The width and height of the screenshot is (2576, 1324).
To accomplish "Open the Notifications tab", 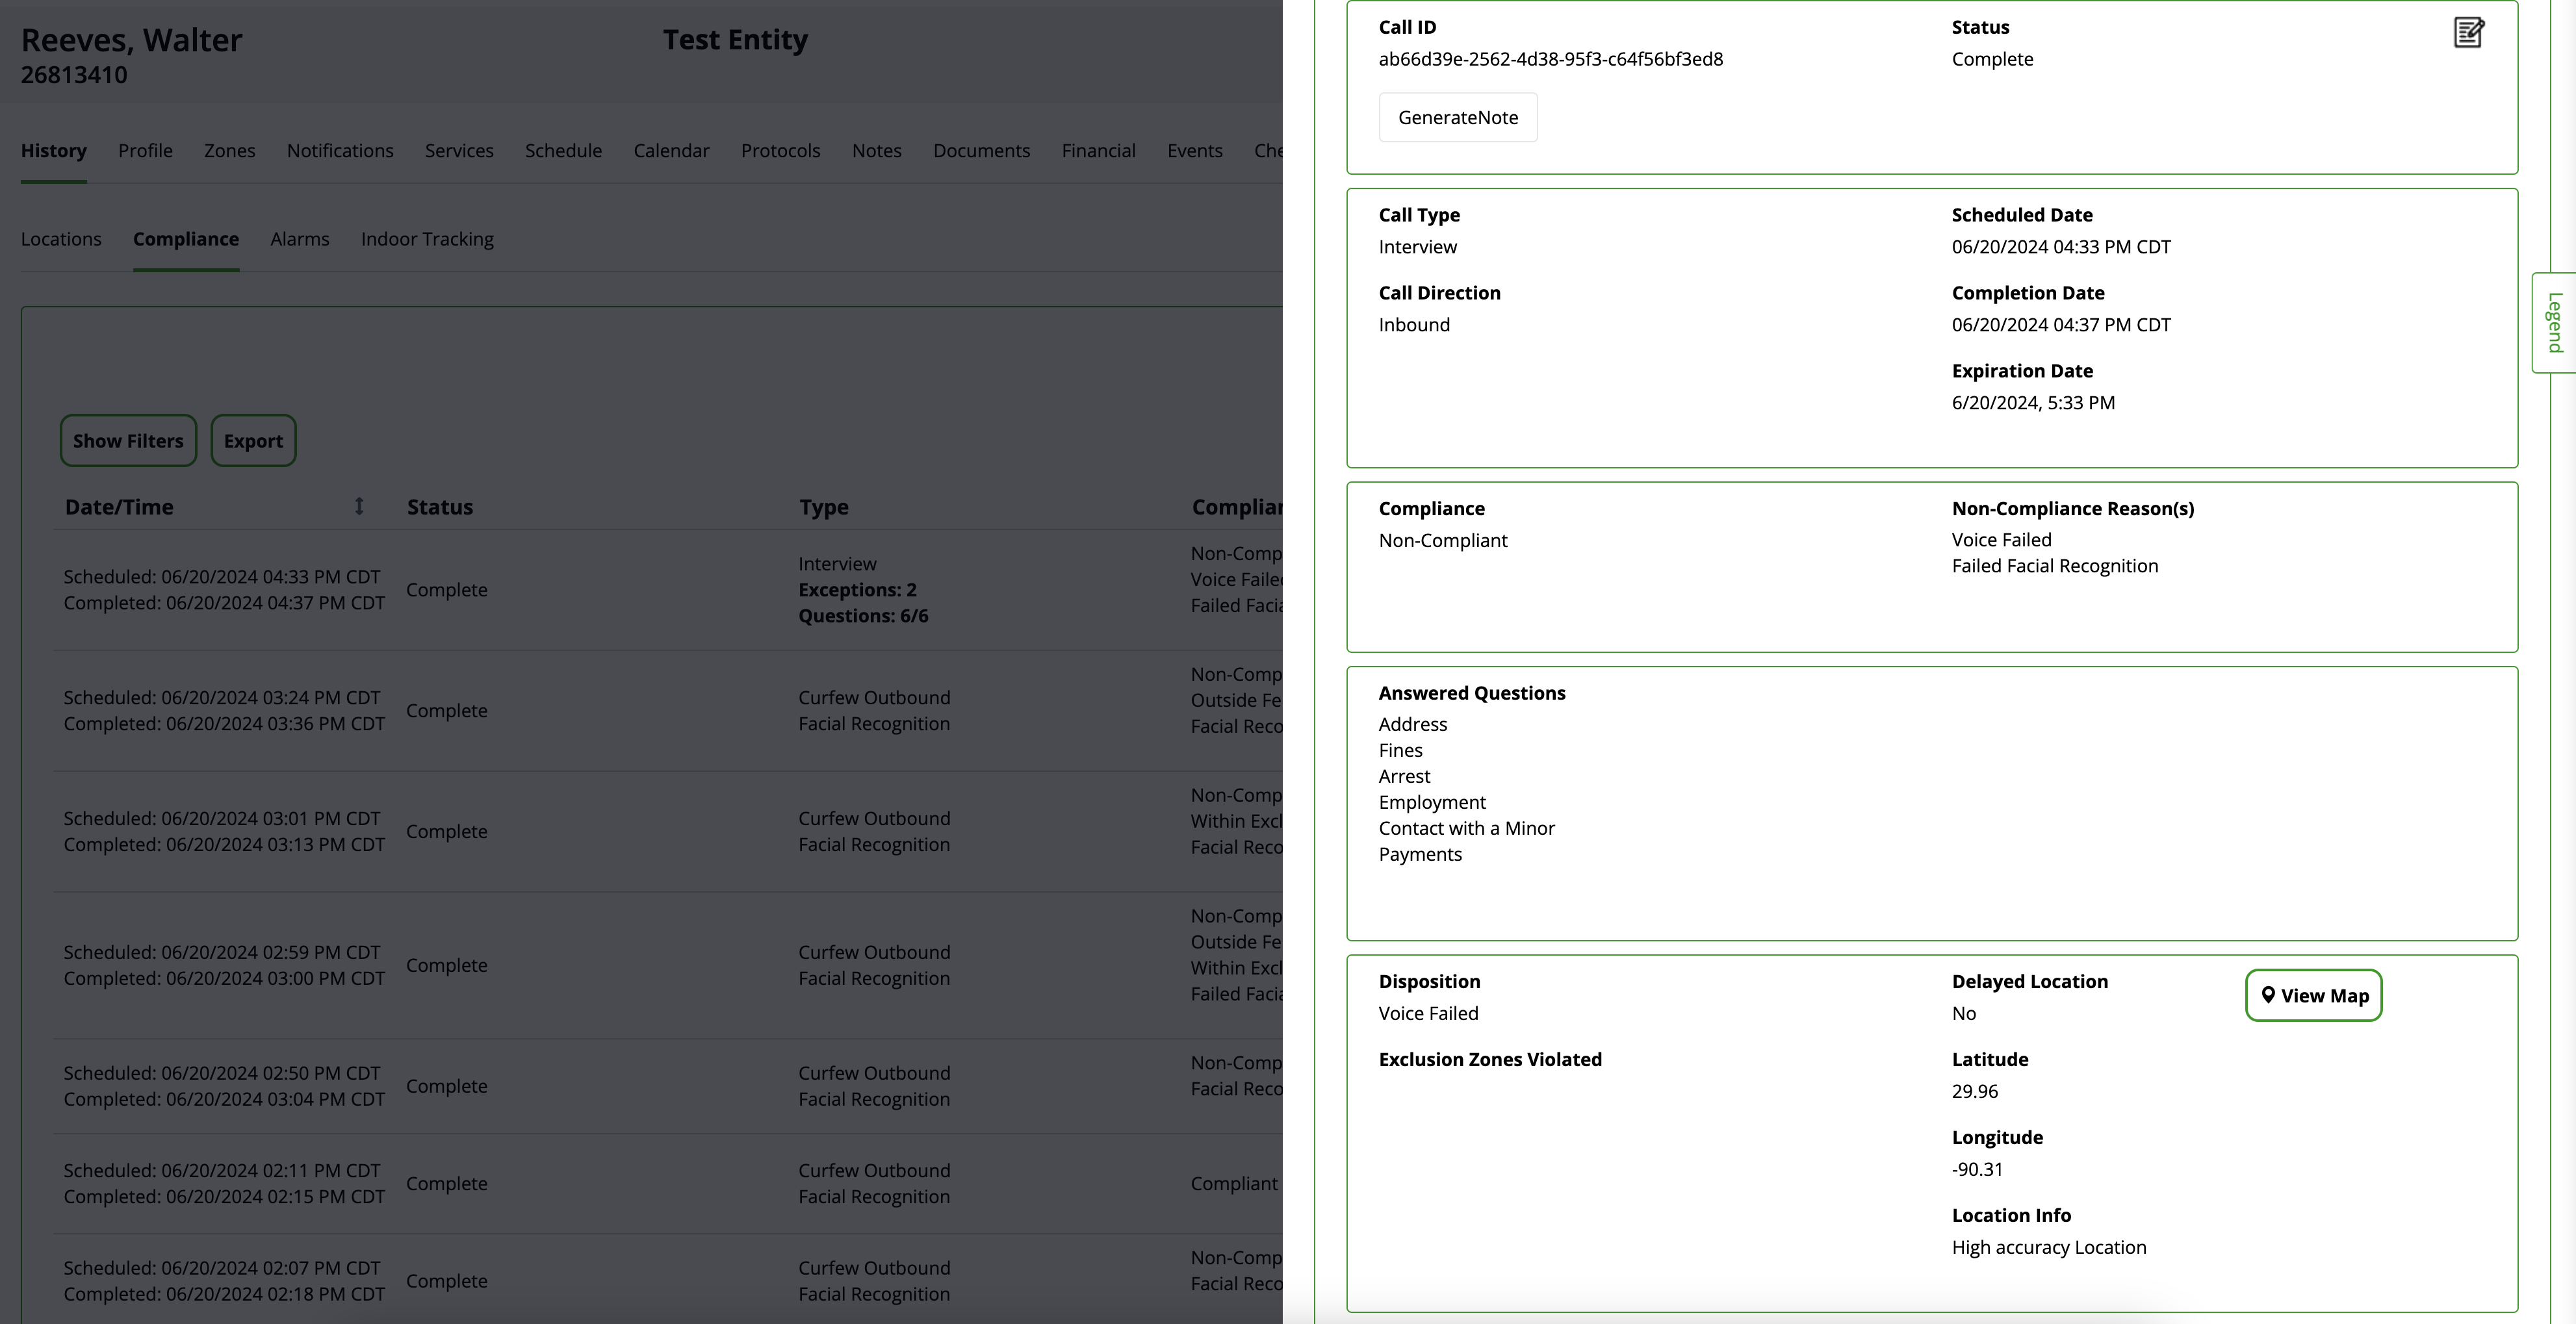I will 340,151.
